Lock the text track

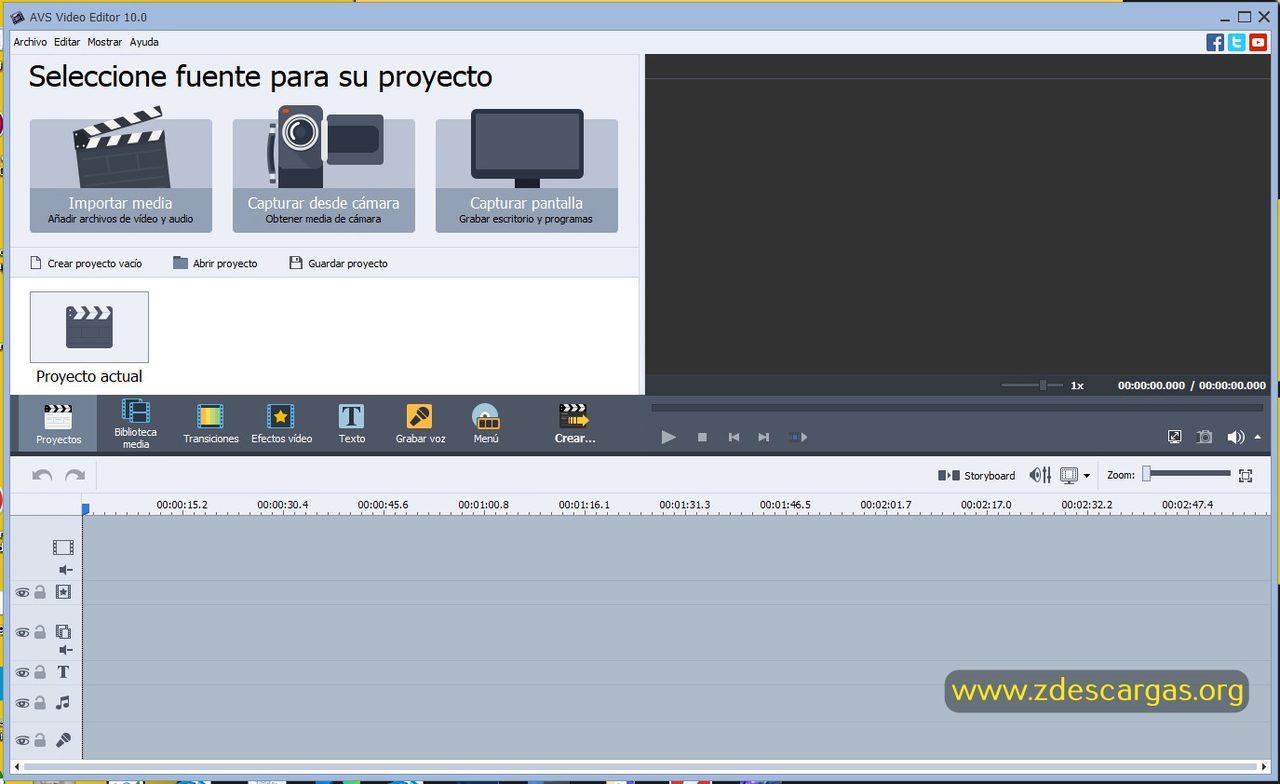(40, 672)
